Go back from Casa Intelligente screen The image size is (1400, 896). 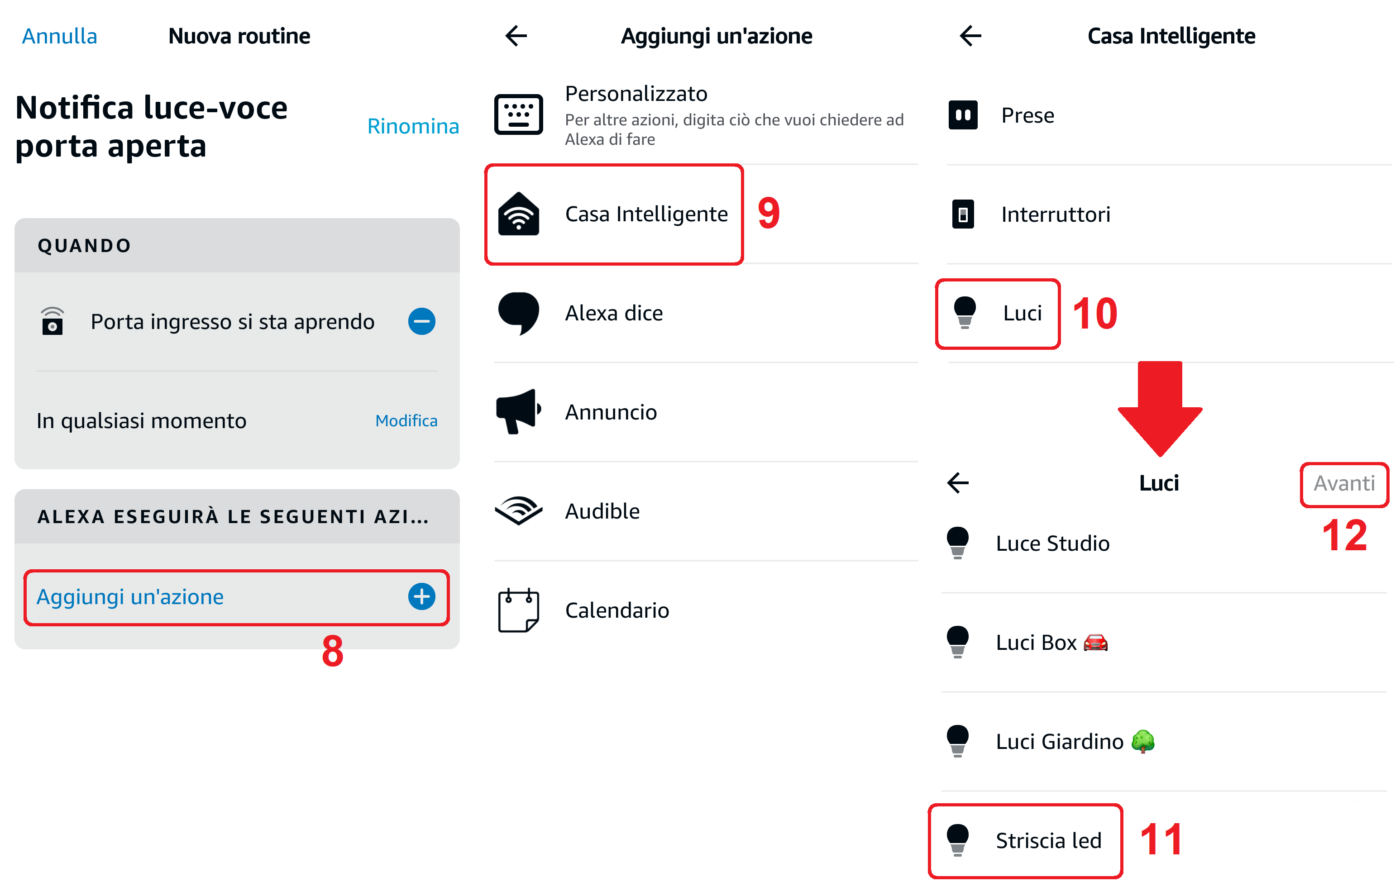click(970, 36)
